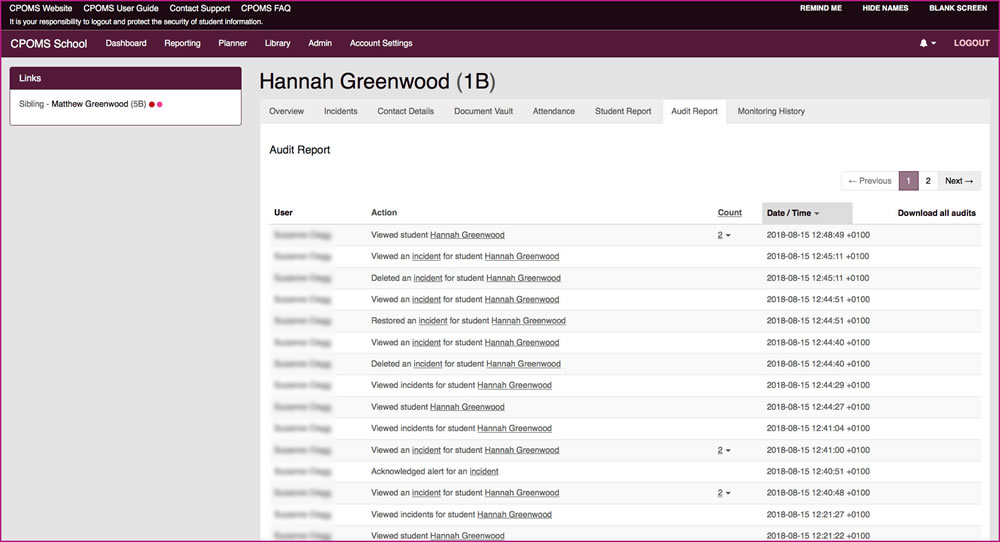This screenshot has width=1000, height=542.
Task: Expand count 2 for 12:48:49 row
Action: 724,235
